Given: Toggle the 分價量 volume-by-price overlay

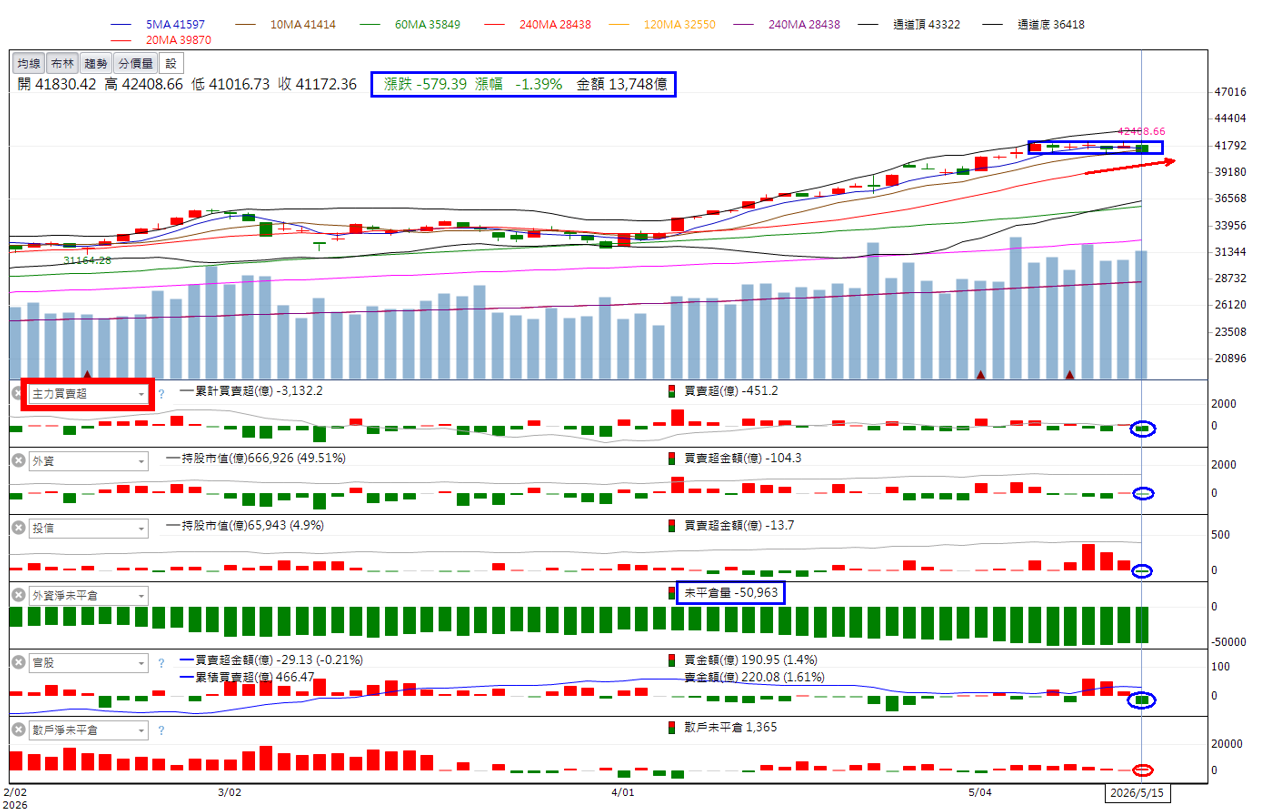Looking at the screenshot, I should [135, 63].
